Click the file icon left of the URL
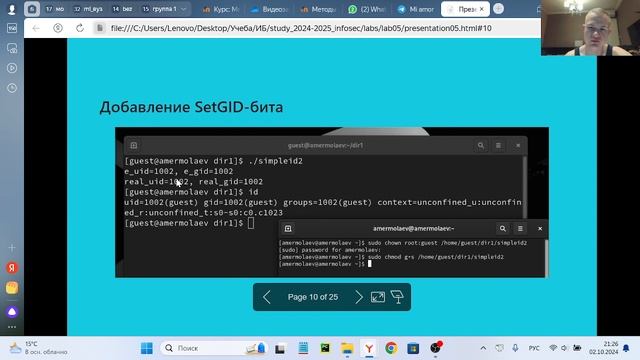Viewport: 640px width, 360px height. tap(99, 28)
